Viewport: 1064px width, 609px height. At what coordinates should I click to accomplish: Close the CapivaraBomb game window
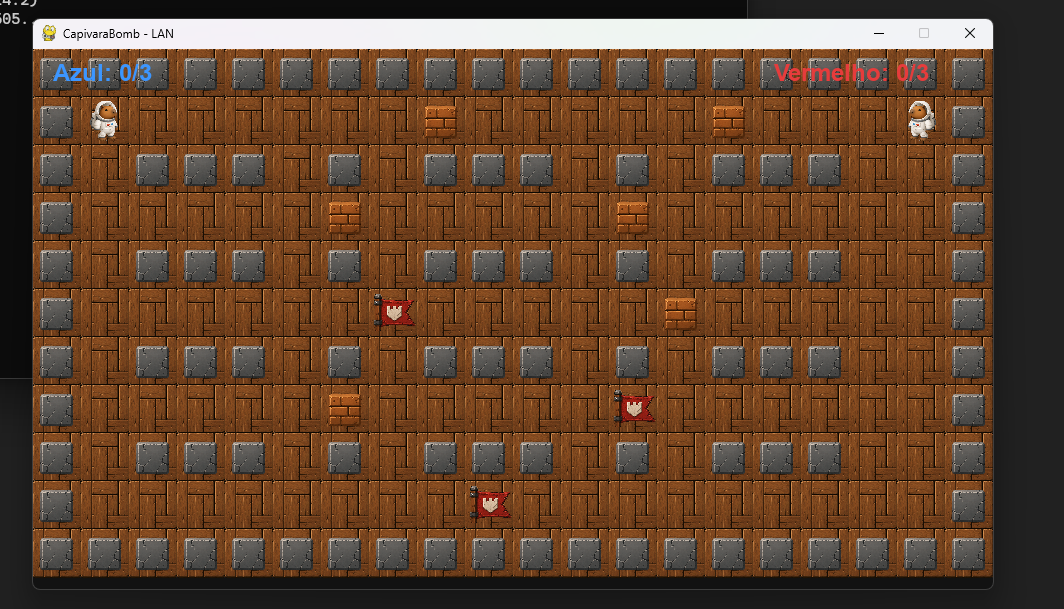pyautogui.click(x=969, y=33)
